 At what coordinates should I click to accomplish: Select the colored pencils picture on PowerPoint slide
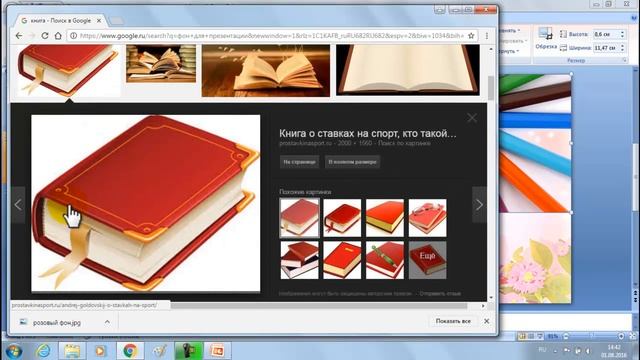536,143
